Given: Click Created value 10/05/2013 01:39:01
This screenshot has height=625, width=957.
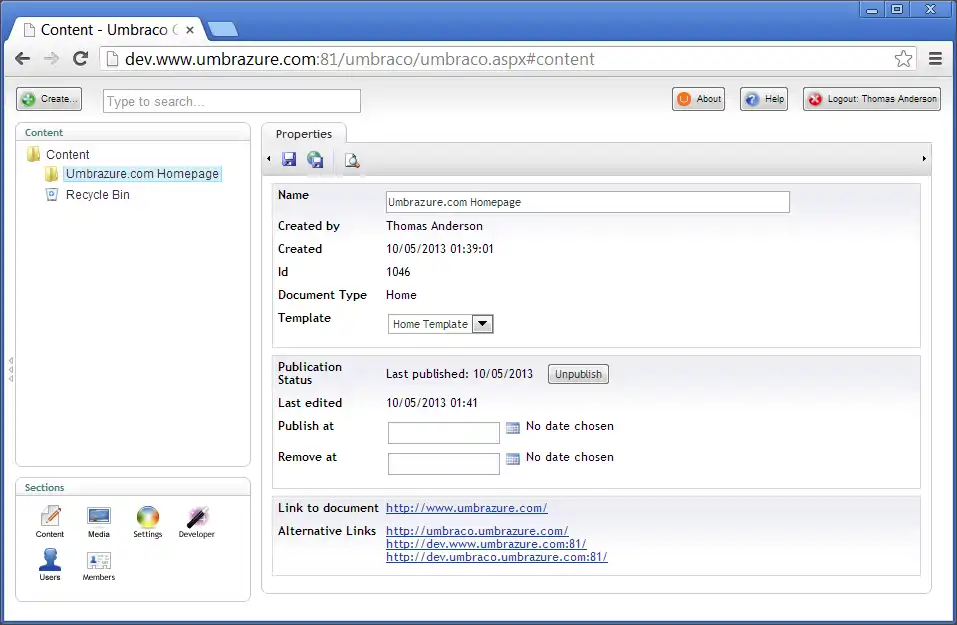Looking at the screenshot, I should tap(440, 249).
